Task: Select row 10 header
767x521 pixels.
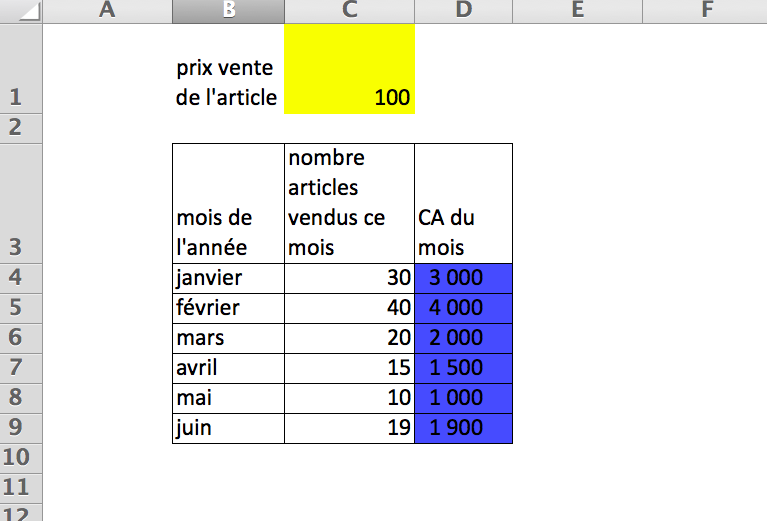Action: (21, 458)
